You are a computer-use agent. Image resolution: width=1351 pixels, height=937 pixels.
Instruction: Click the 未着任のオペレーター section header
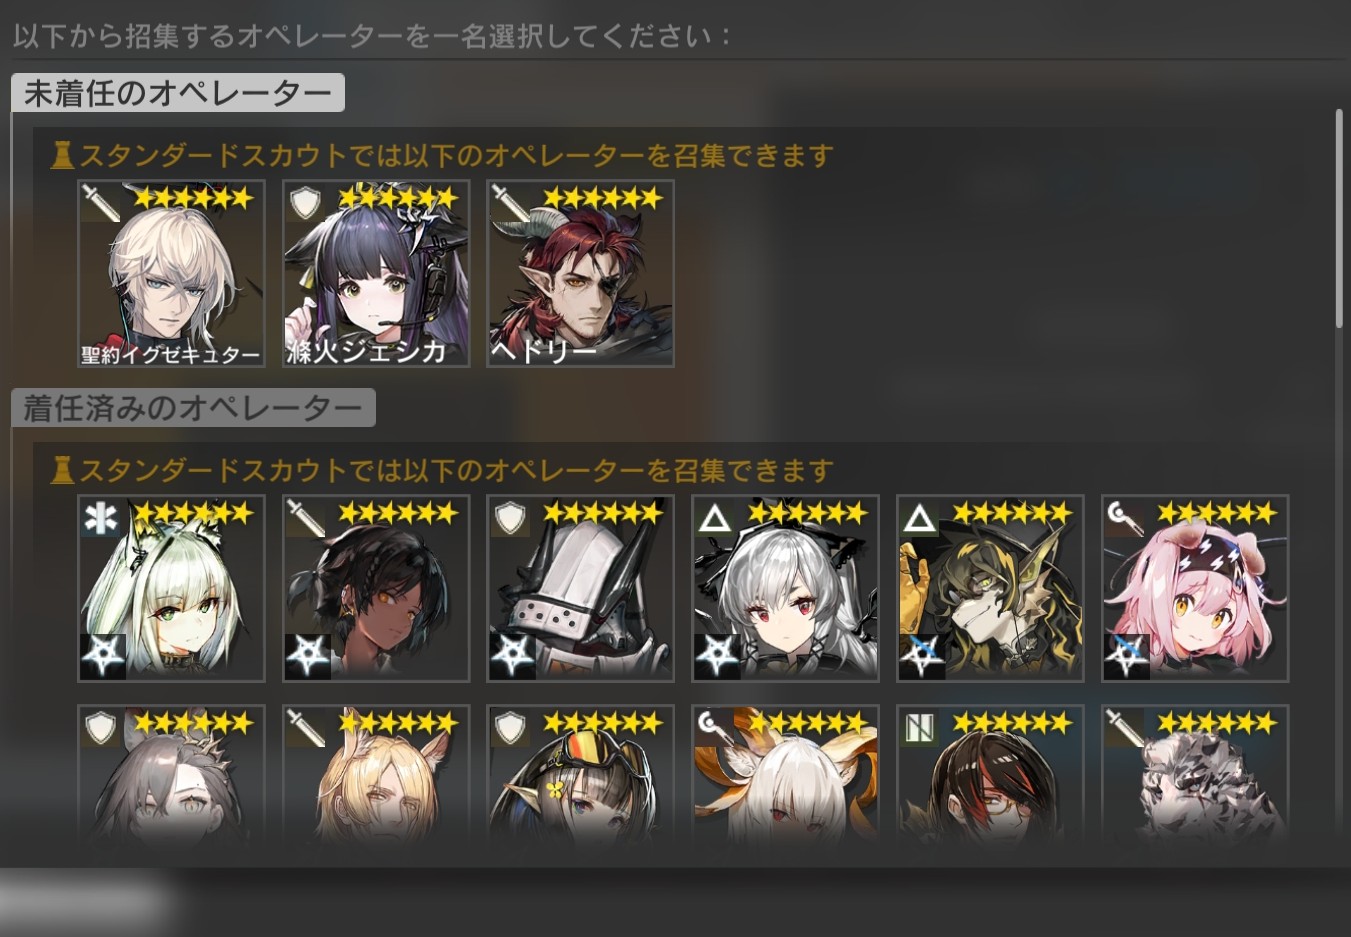coord(178,93)
